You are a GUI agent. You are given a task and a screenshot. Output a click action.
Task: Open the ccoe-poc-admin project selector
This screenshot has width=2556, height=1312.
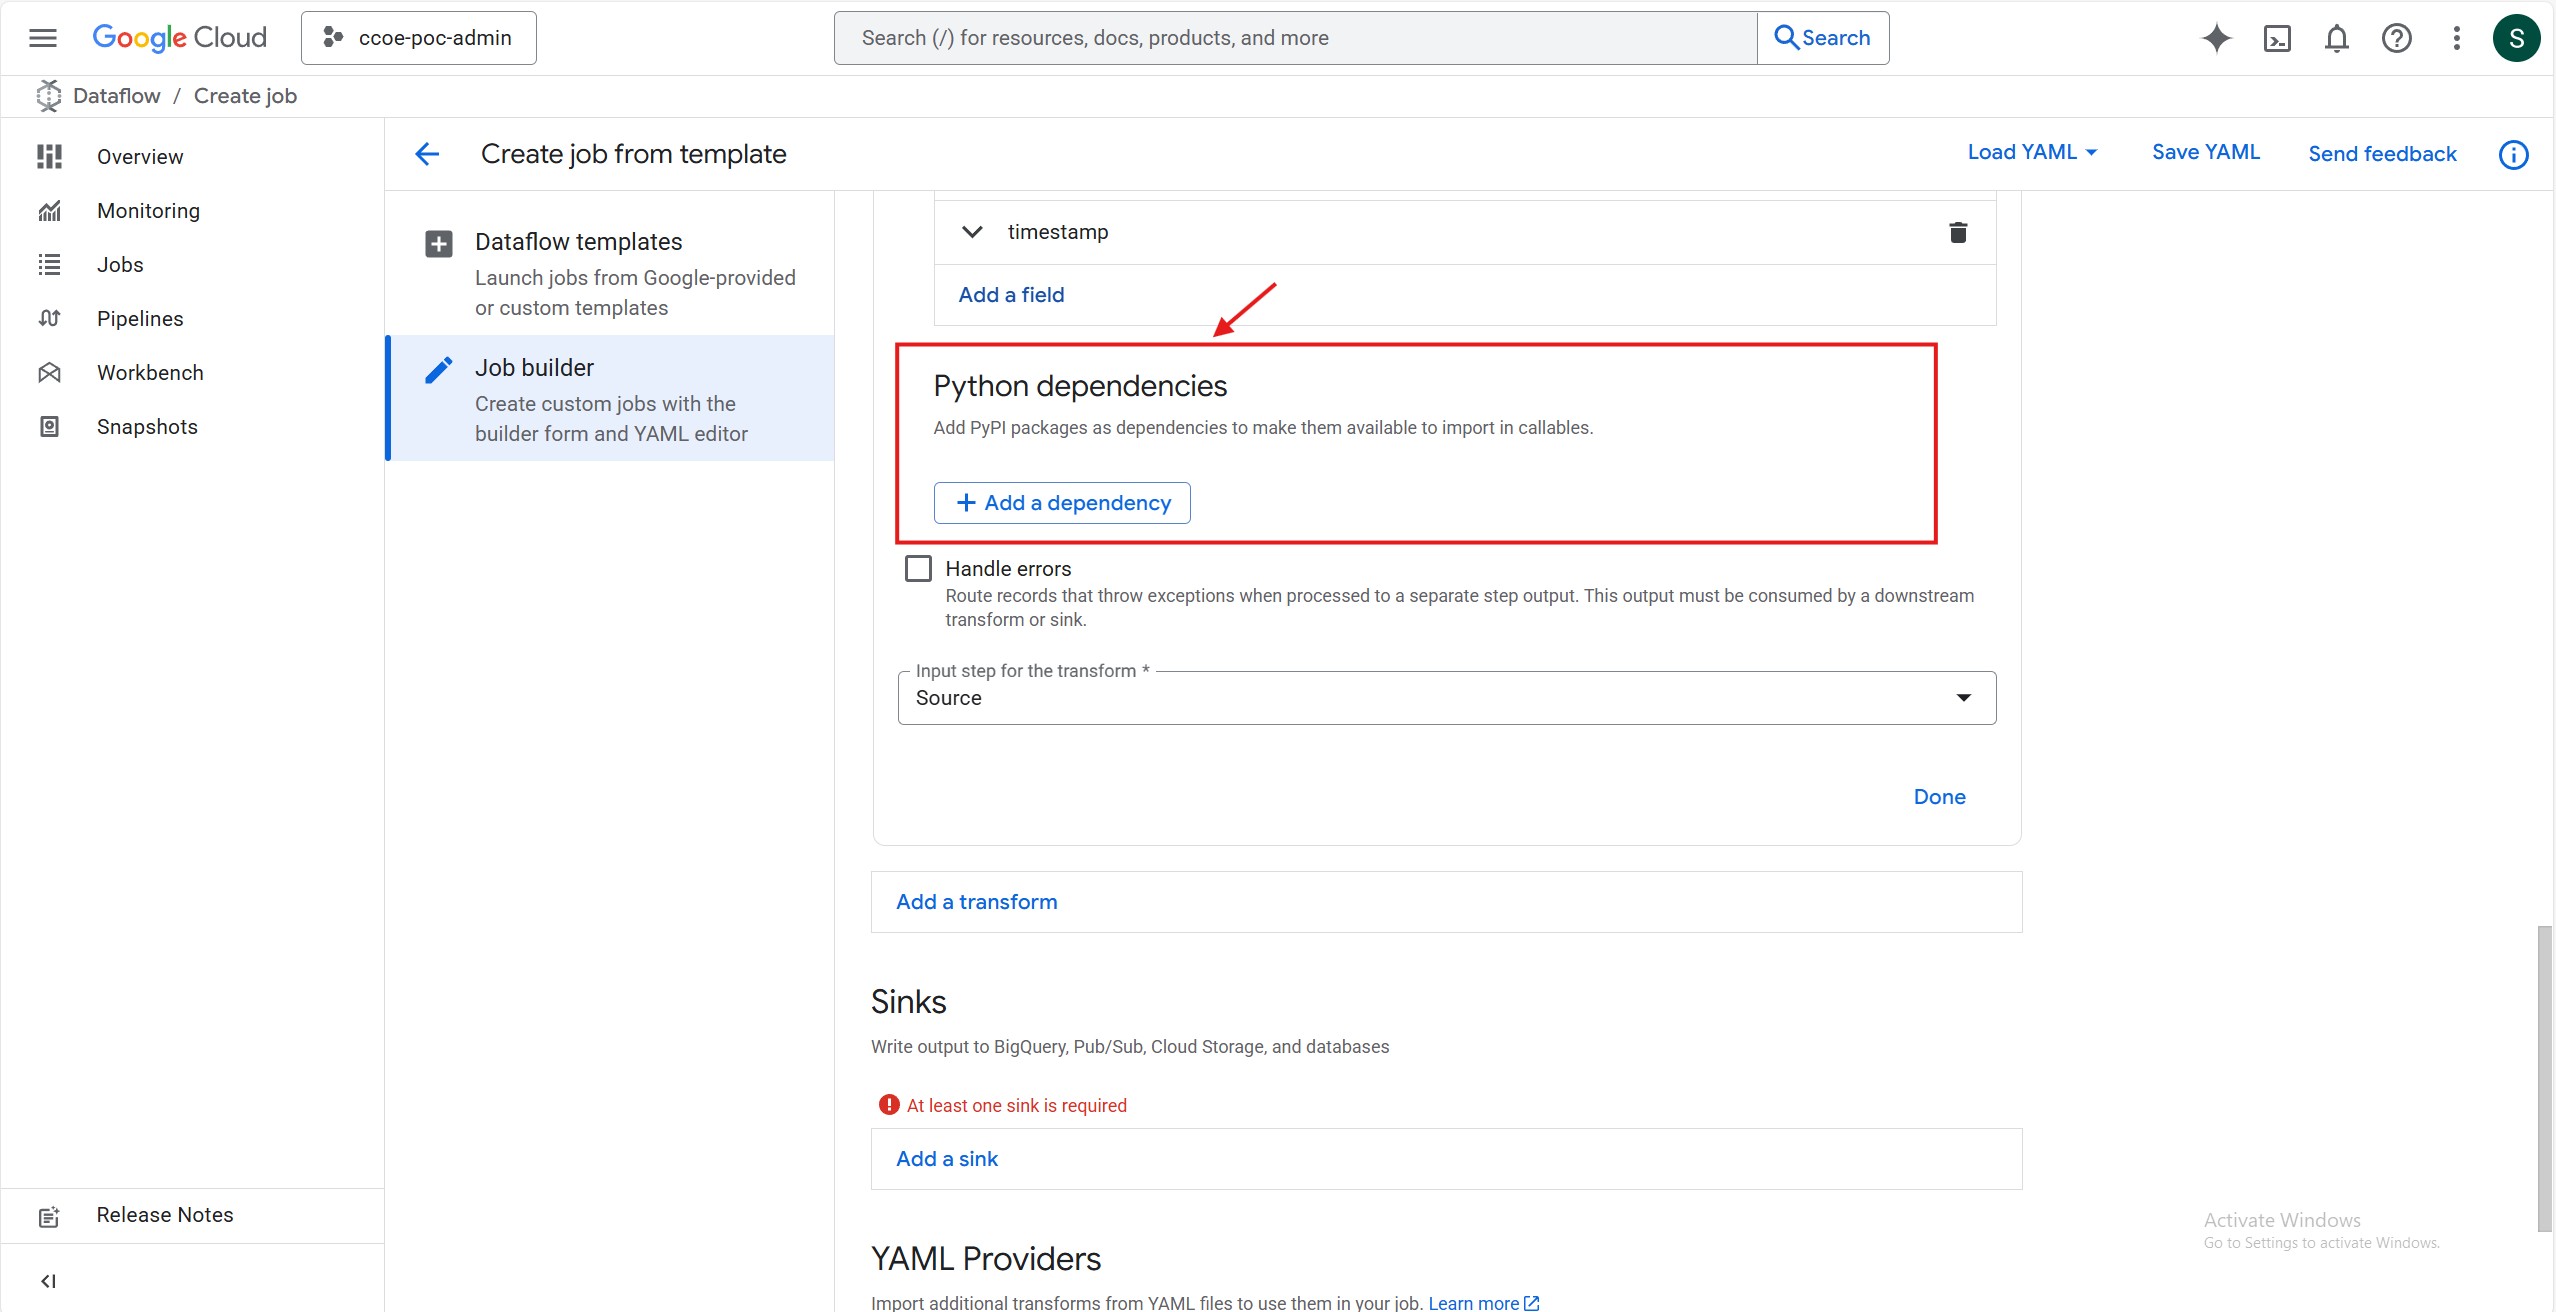pos(419,38)
